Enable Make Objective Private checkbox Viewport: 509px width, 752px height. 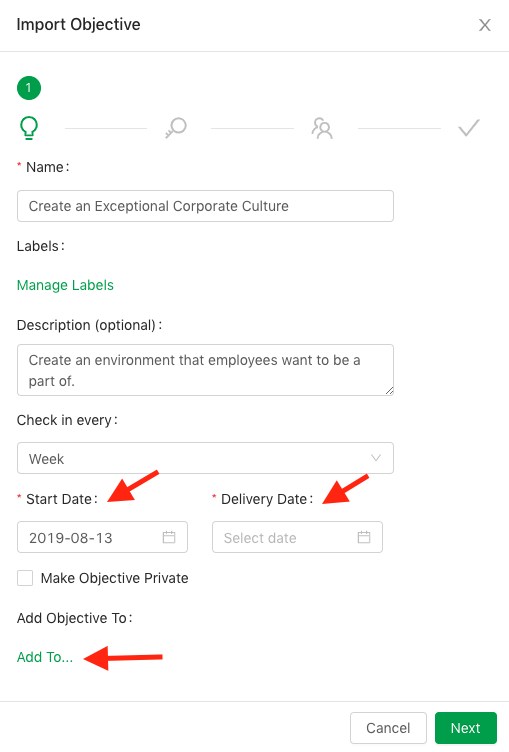click(25, 578)
